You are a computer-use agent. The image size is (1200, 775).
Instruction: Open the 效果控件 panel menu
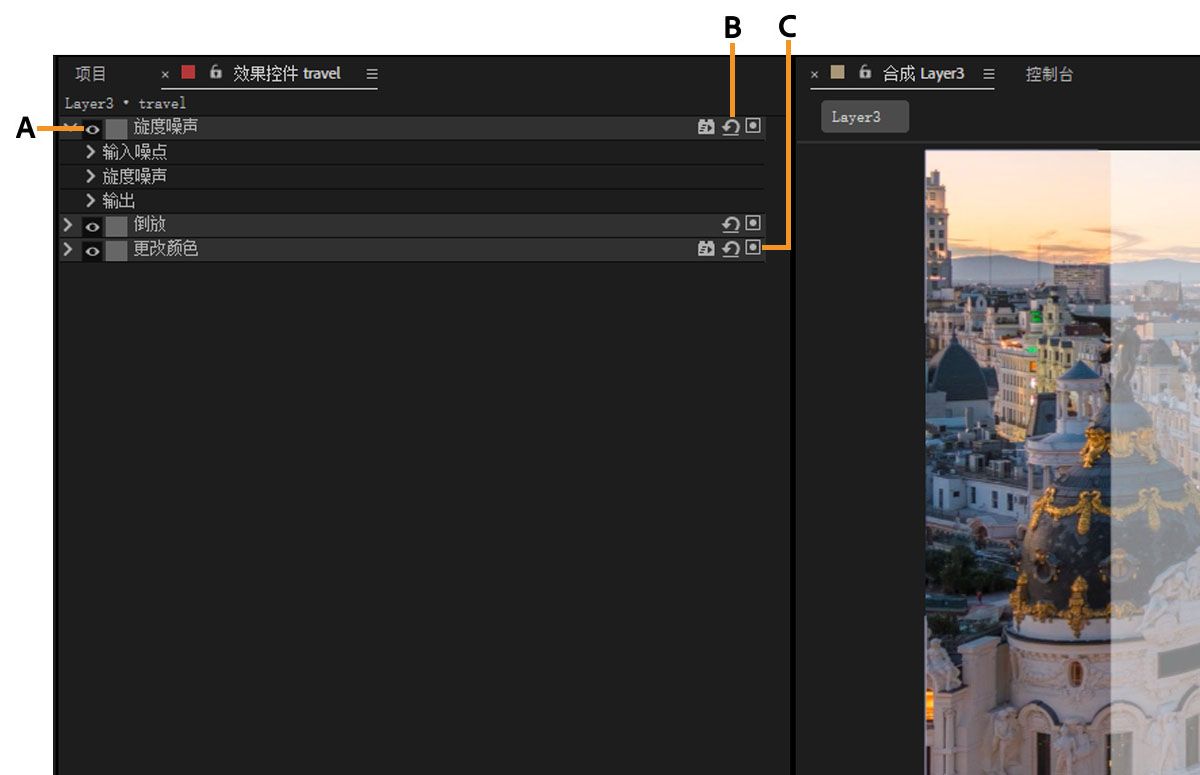[372, 74]
